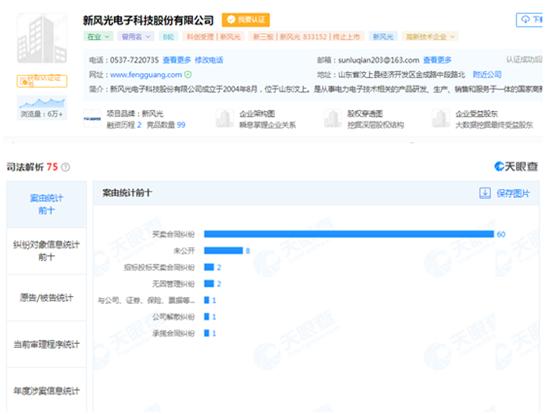Click the 招标投标买卖合同纠纷 bar valued 2
Screen dimensions: 558x414
point(209,267)
